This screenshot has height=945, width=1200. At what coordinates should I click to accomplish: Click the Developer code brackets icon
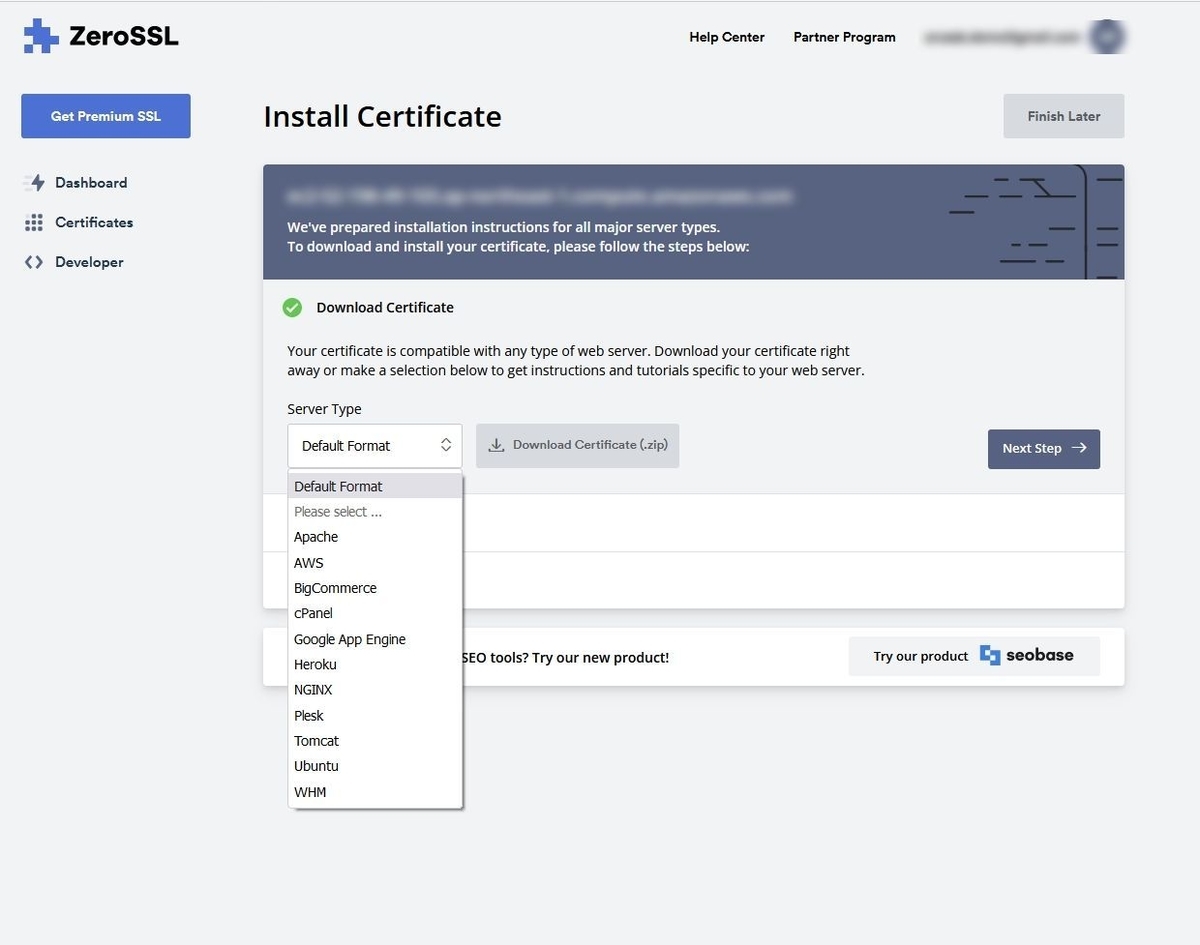(x=34, y=262)
